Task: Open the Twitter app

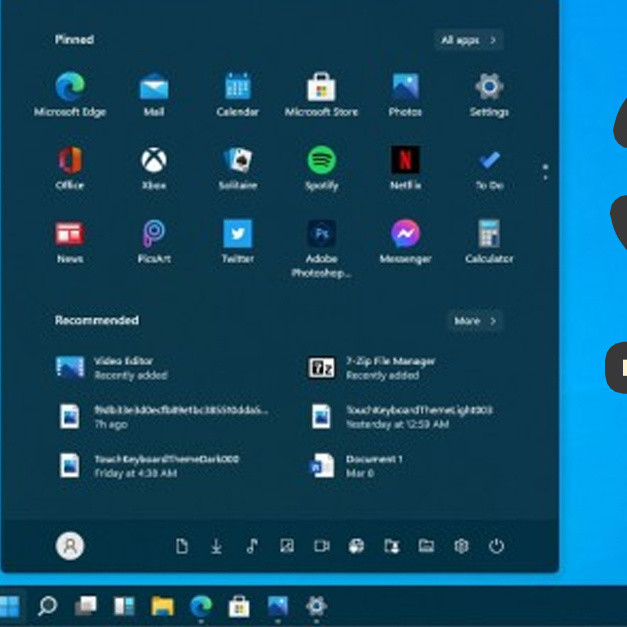Action: [238, 241]
